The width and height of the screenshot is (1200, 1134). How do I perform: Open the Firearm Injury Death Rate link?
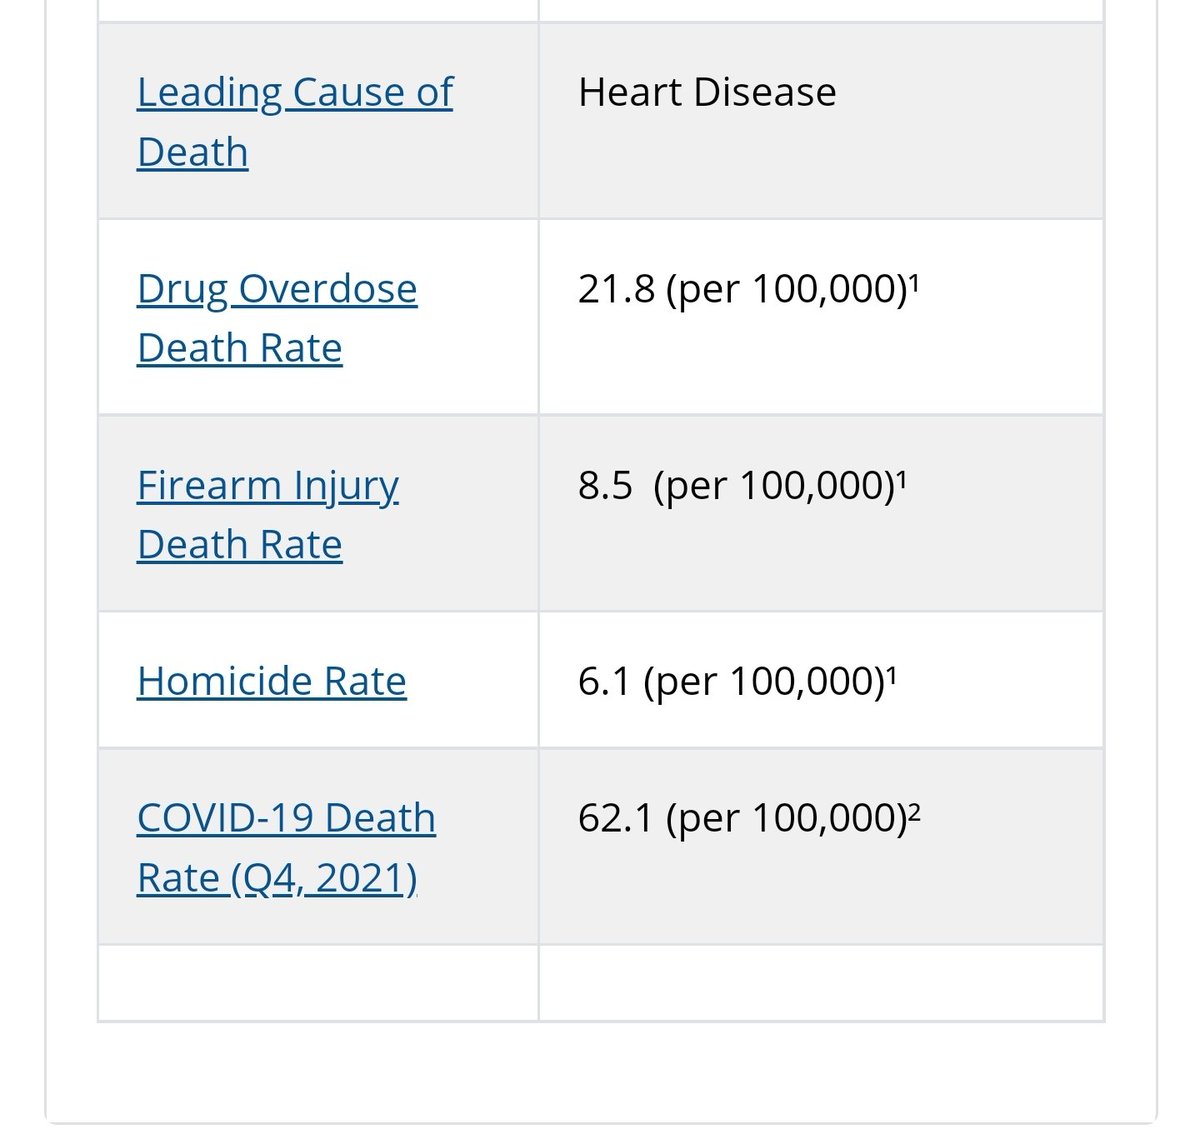point(268,515)
